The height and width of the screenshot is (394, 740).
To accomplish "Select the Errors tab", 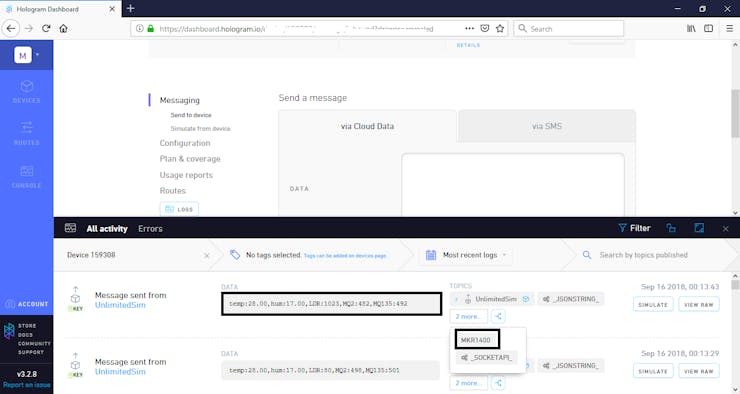I will coord(150,228).
